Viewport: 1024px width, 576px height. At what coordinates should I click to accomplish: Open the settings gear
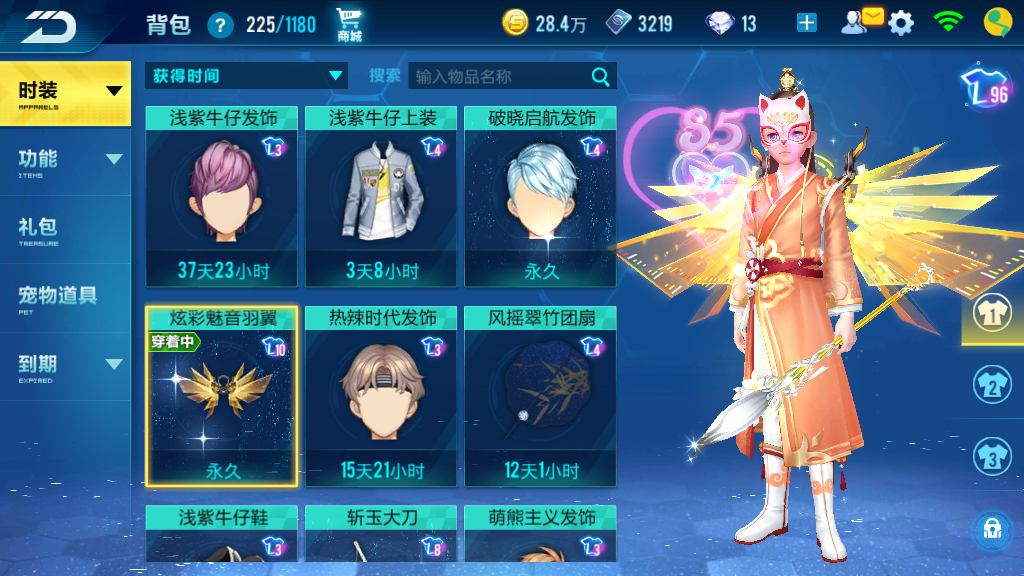tap(901, 24)
